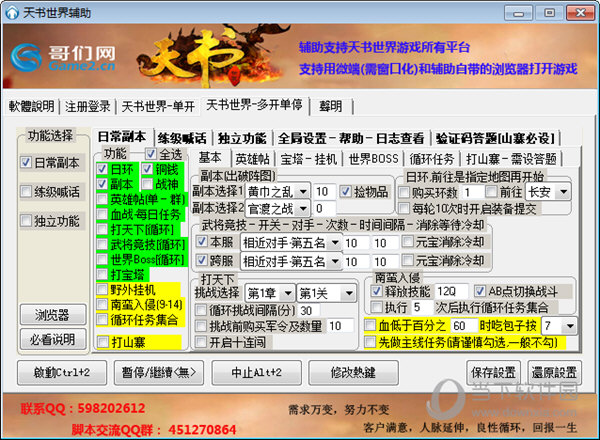
Task: Click the 中止Alt+2 button
Action: pos(256,372)
